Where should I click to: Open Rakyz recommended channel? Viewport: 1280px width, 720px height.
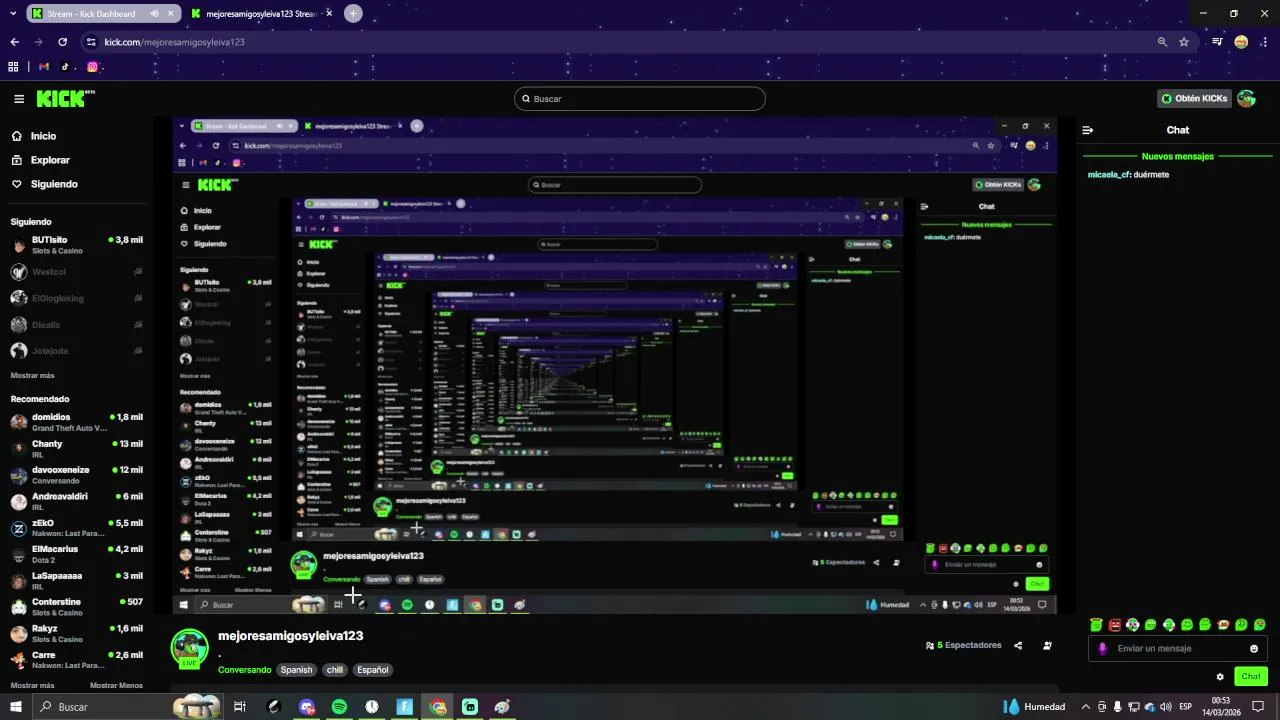click(x=76, y=634)
